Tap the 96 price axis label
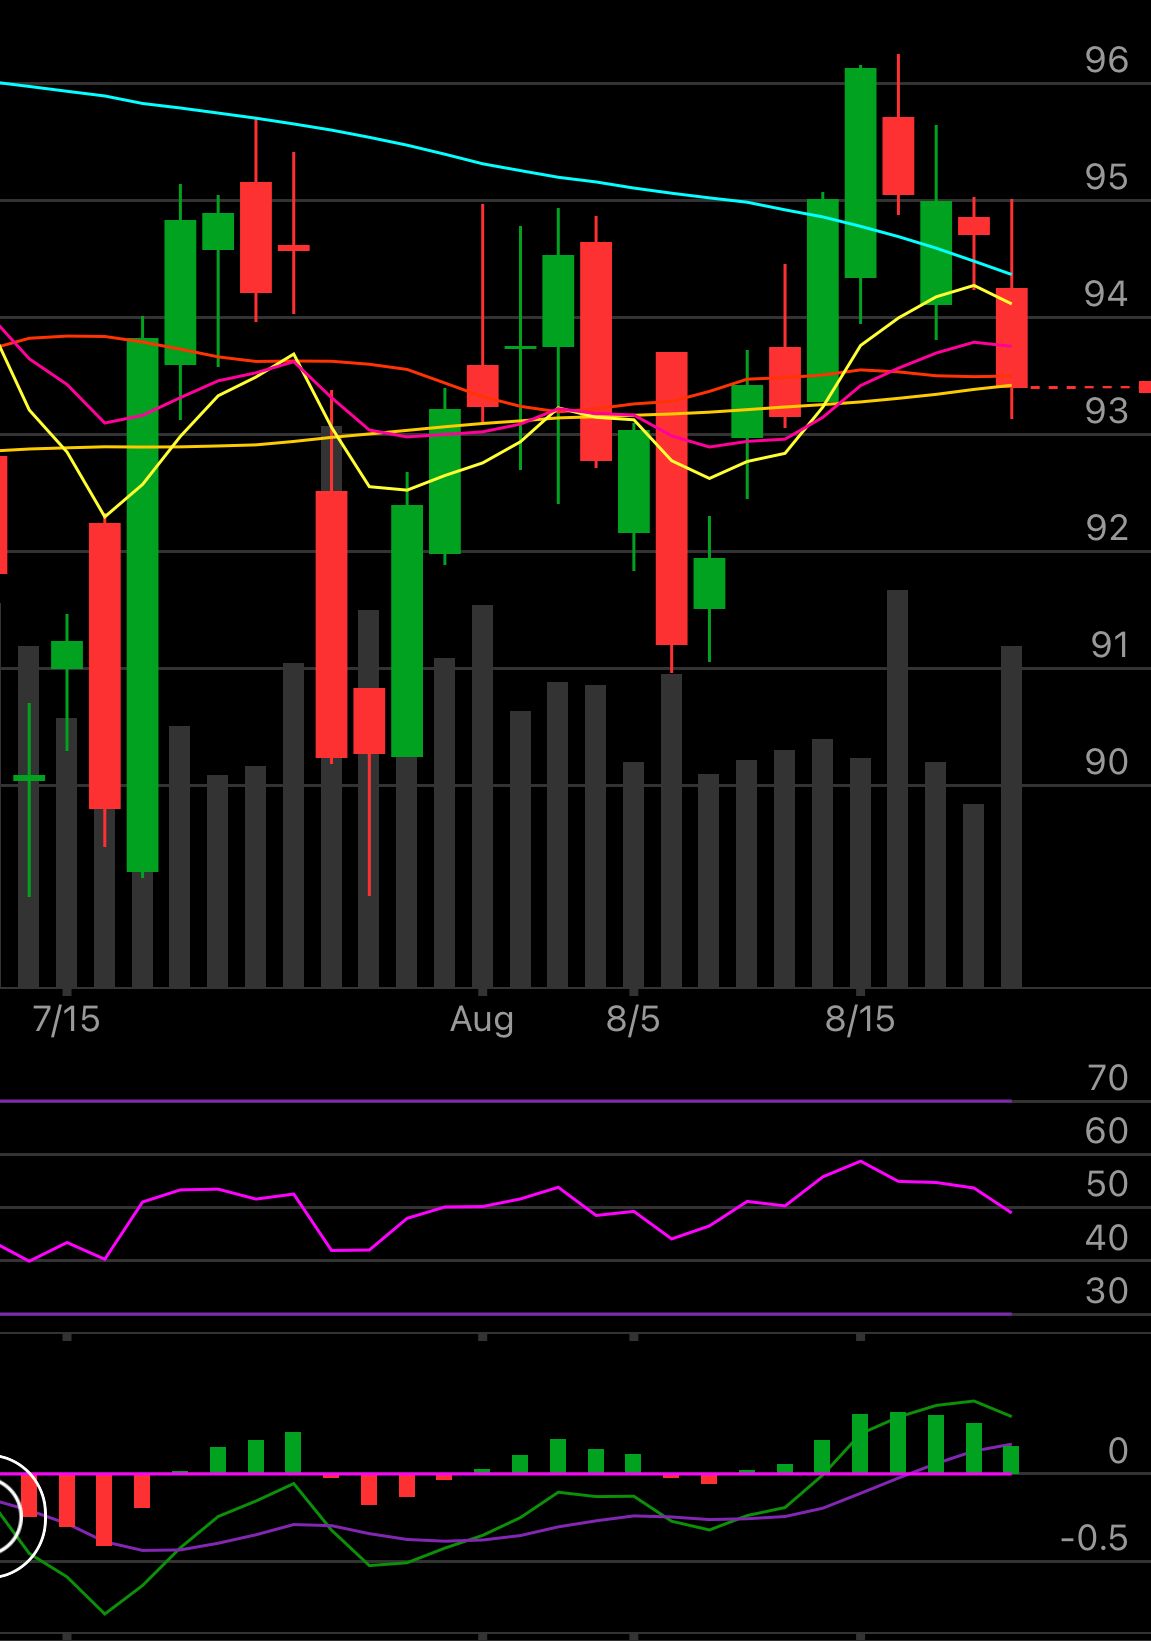 point(1106,60)
